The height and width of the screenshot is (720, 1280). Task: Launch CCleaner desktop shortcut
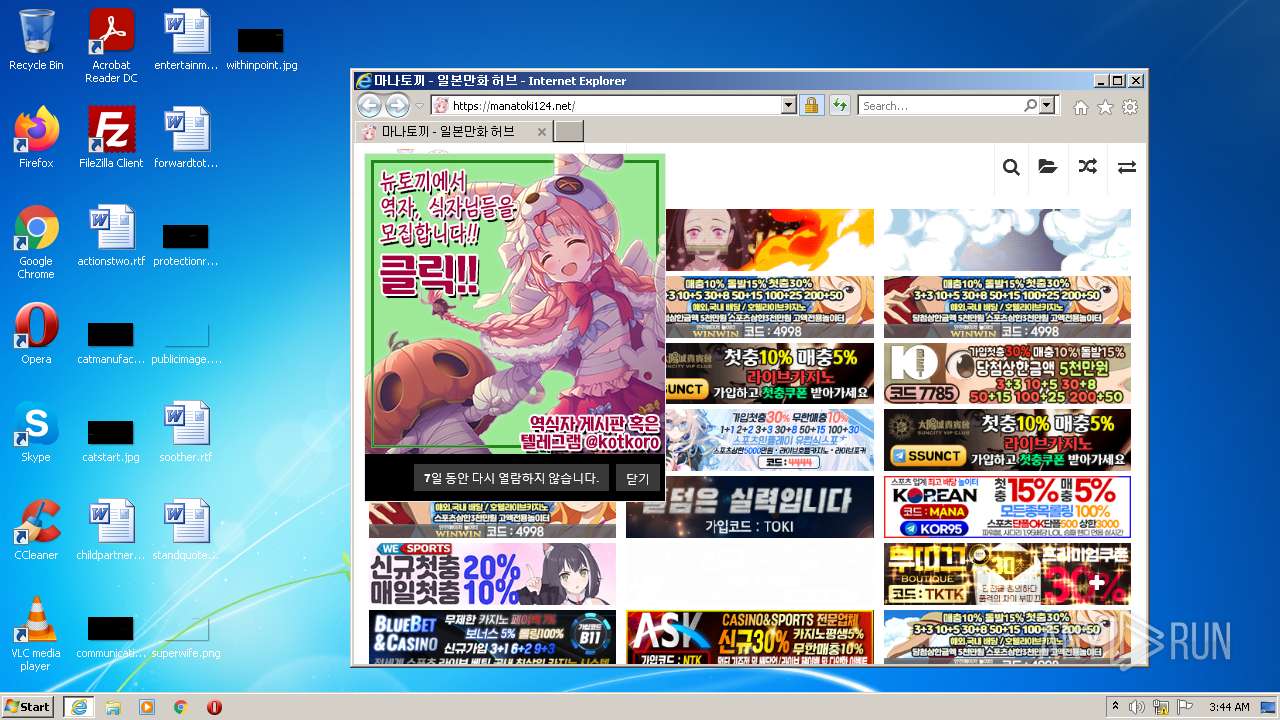tap(36, 530)
